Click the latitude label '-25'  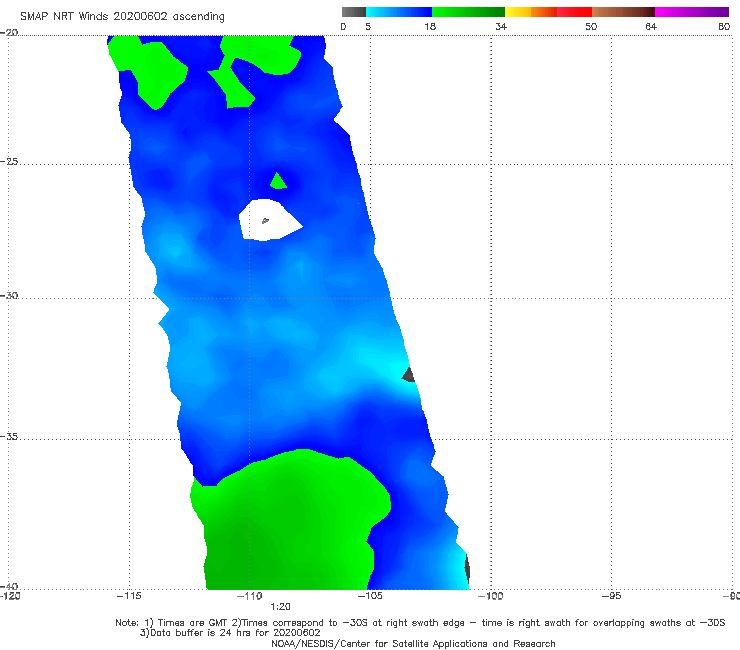pos(9,162)
